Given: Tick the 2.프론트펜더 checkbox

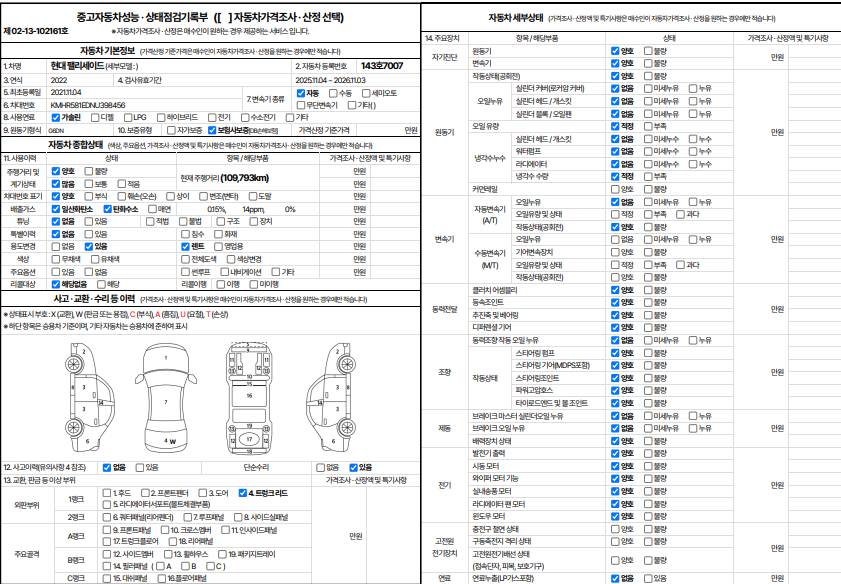Looking at the screenshot, I should (x=145, y=493).
